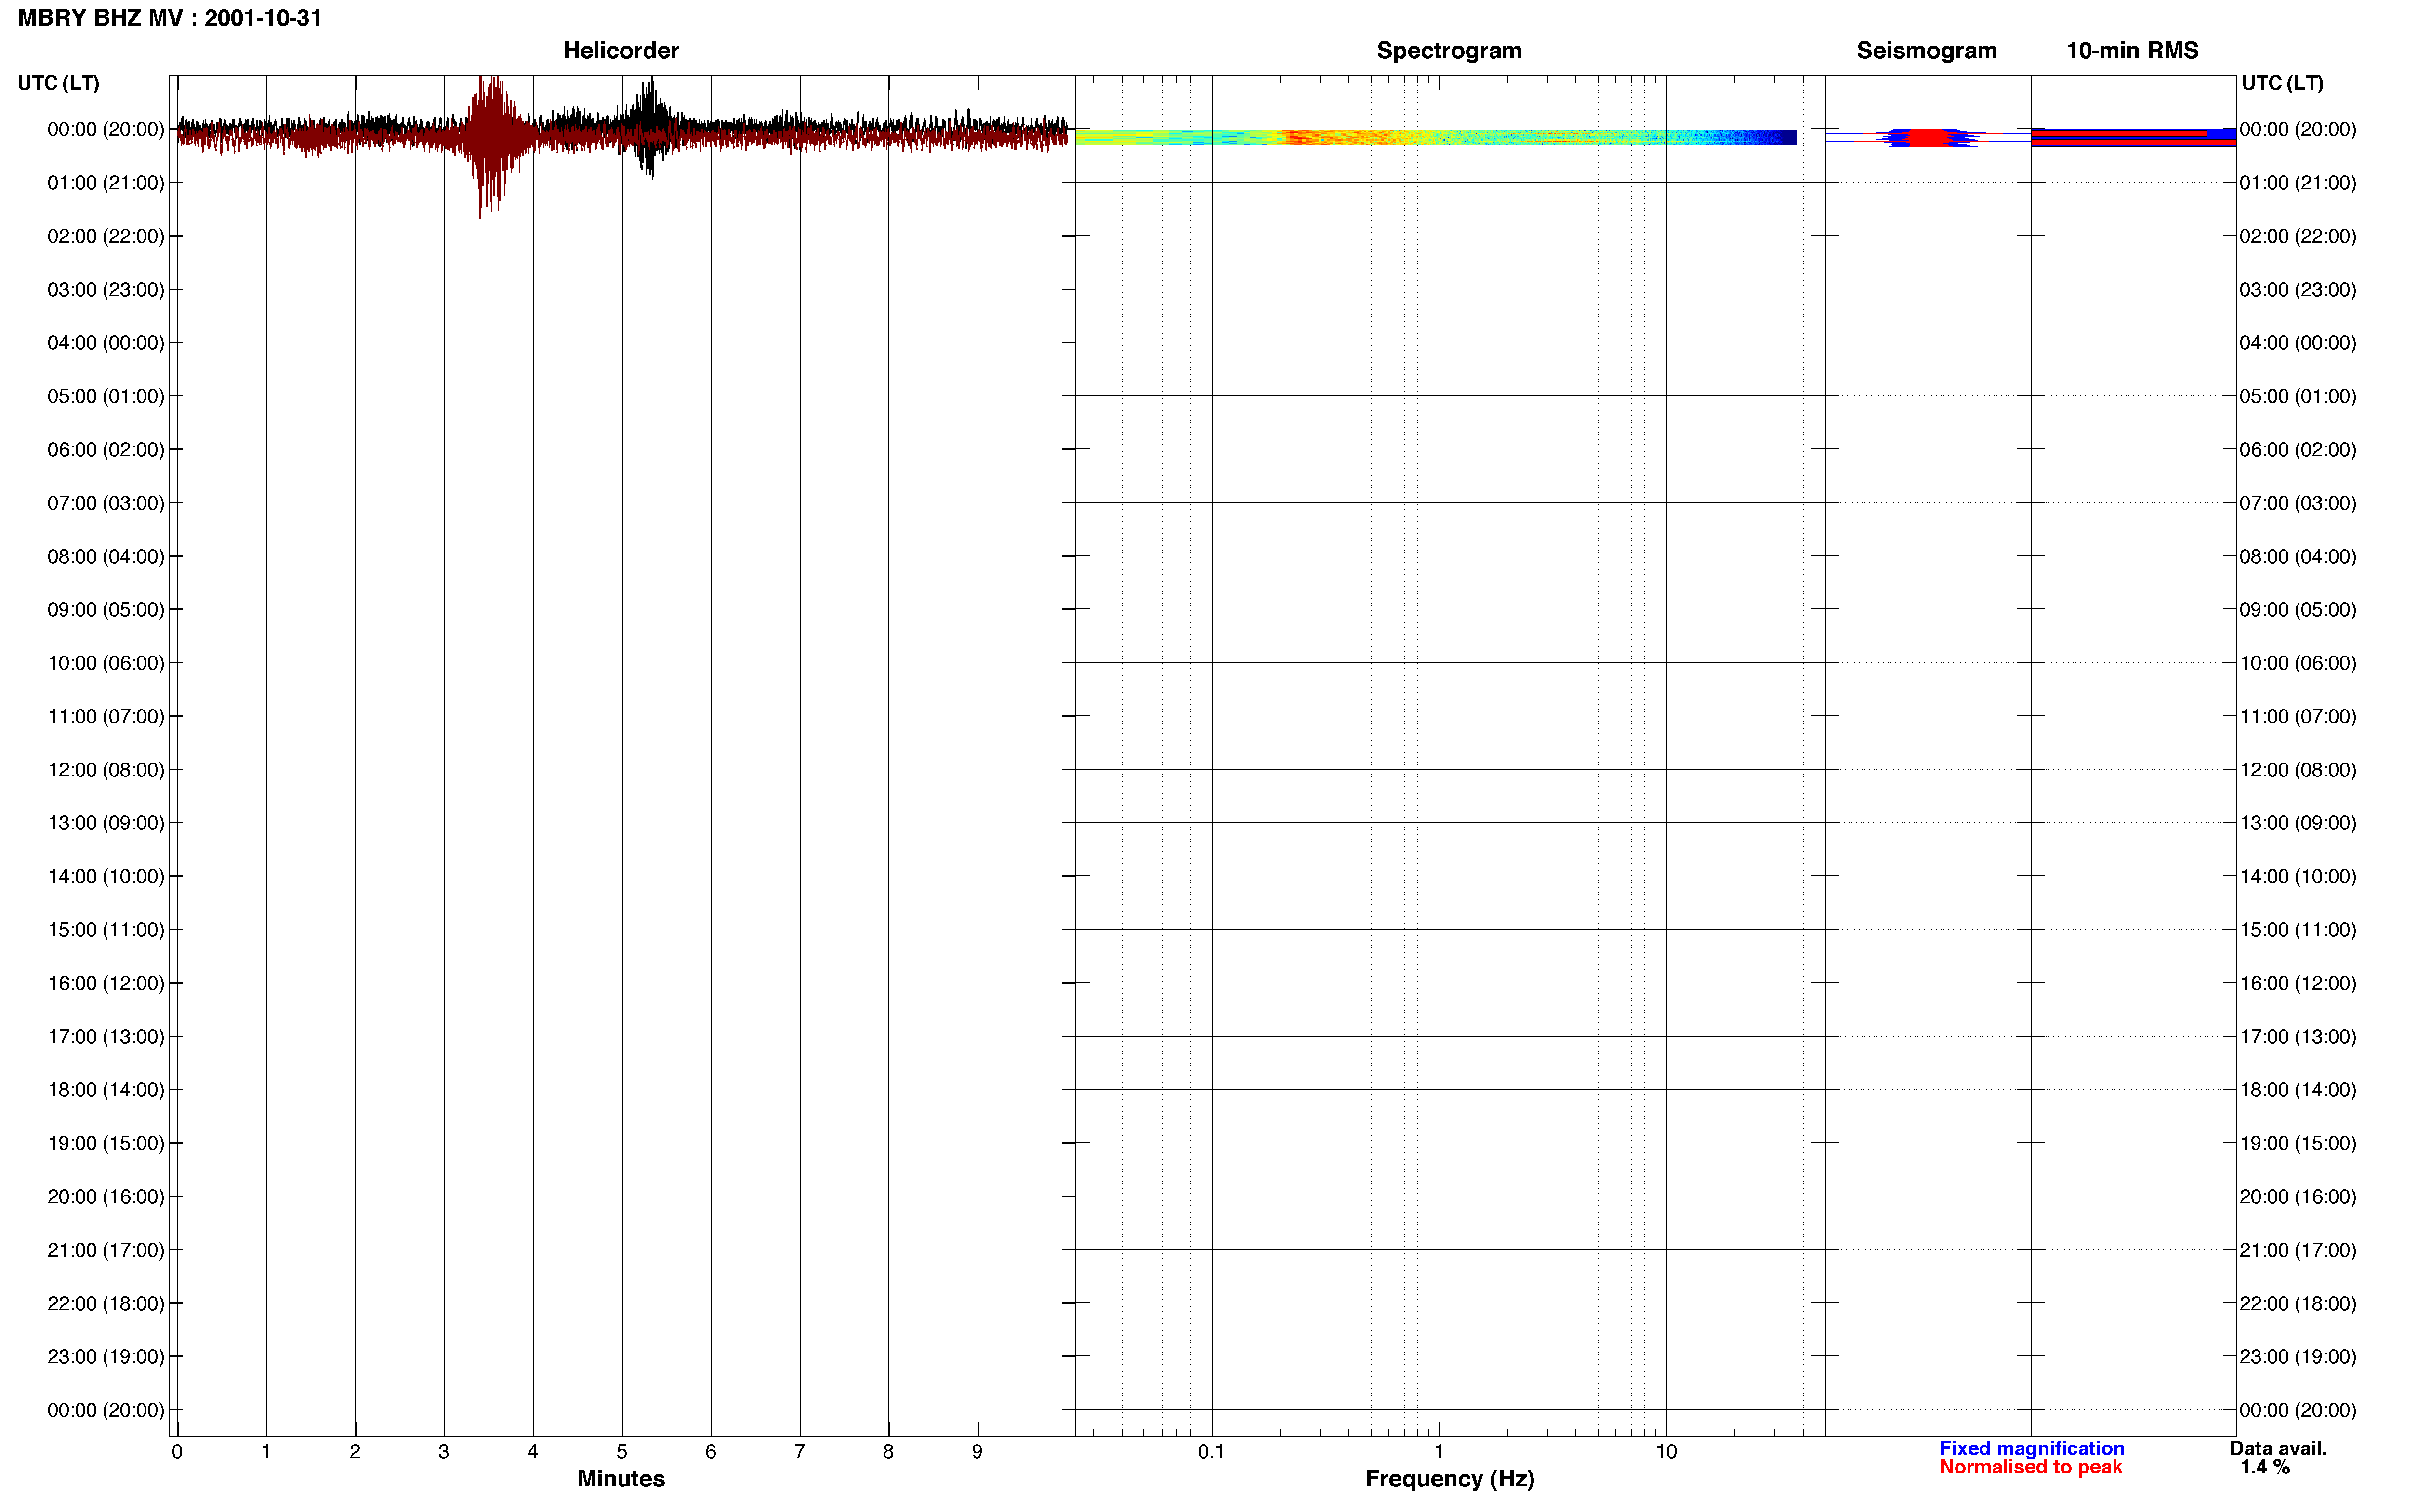Viewport: 2418px width, 1512px height.
Task: Click the blue 'Fixed magnification' legend text
Action: point(2032,1449)
